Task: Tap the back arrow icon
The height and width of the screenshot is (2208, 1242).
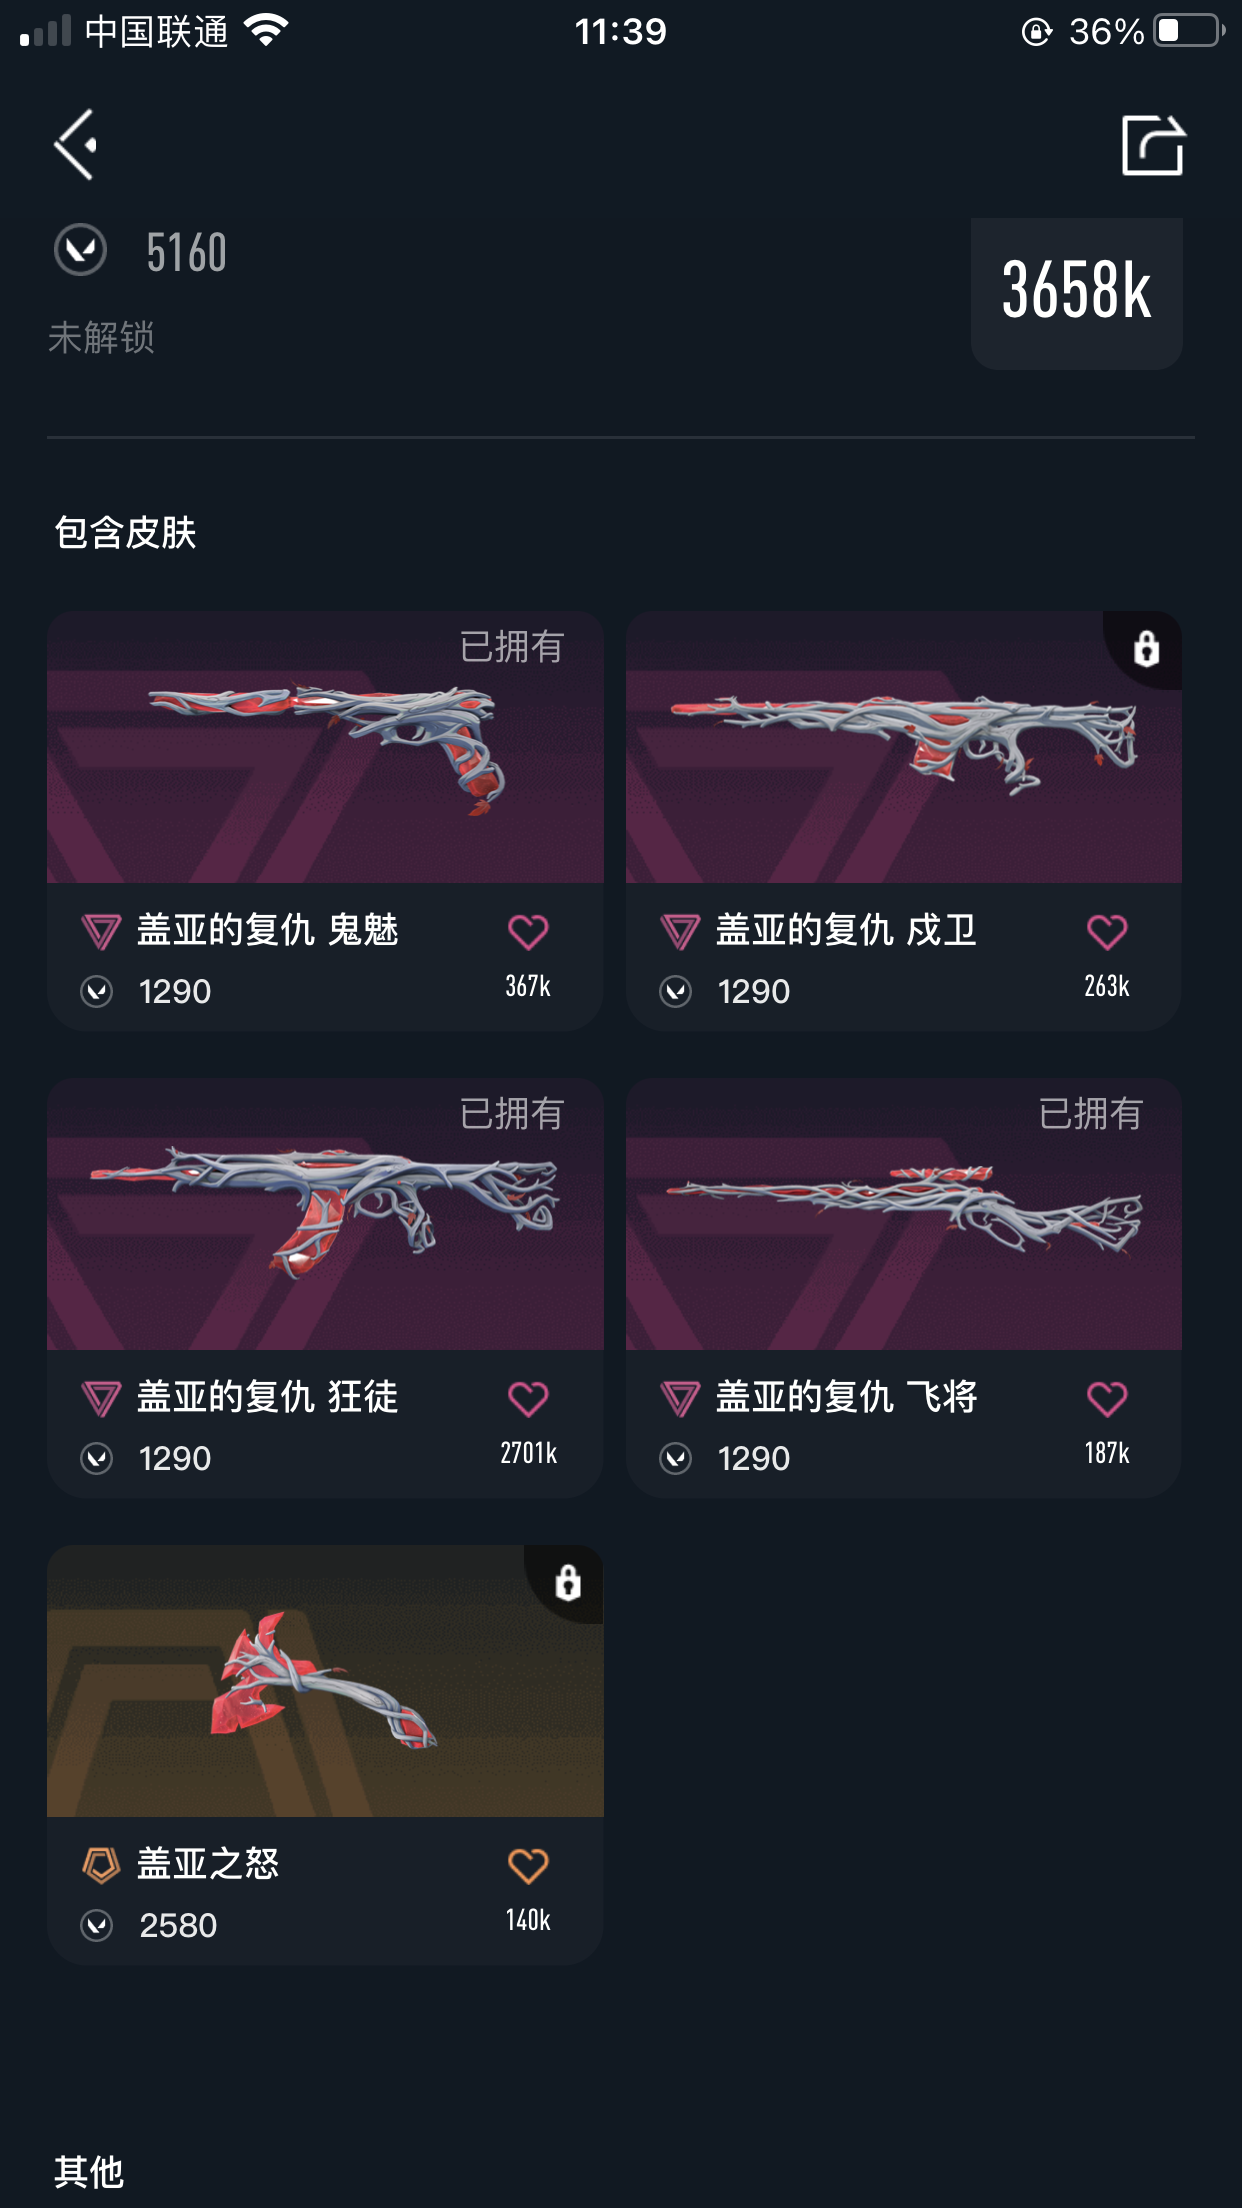Action: coord(76,145)
